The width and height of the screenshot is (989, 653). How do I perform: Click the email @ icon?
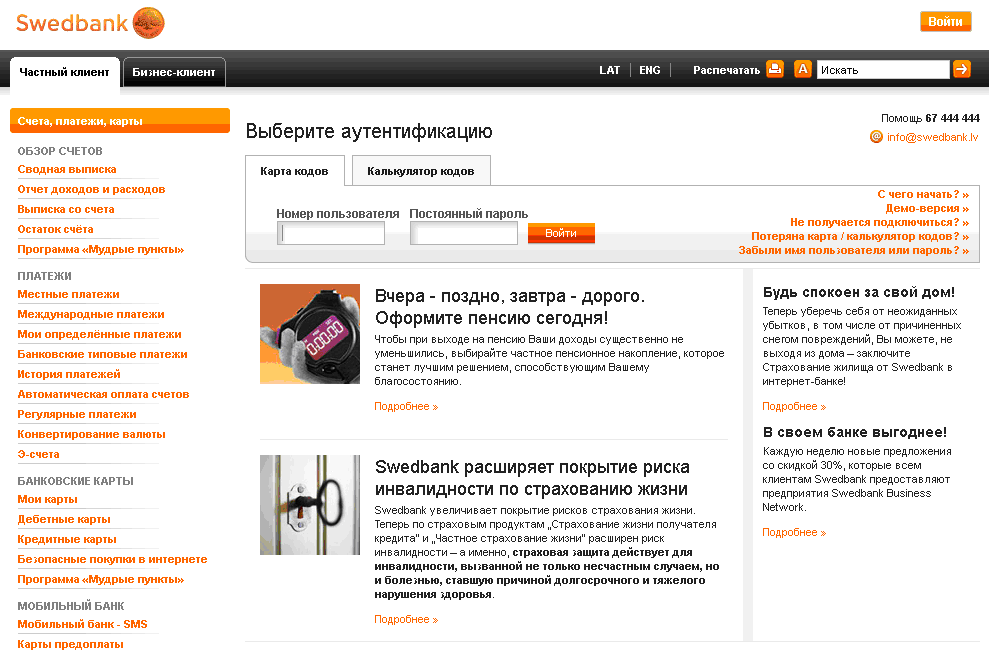(x=876, y=137)
